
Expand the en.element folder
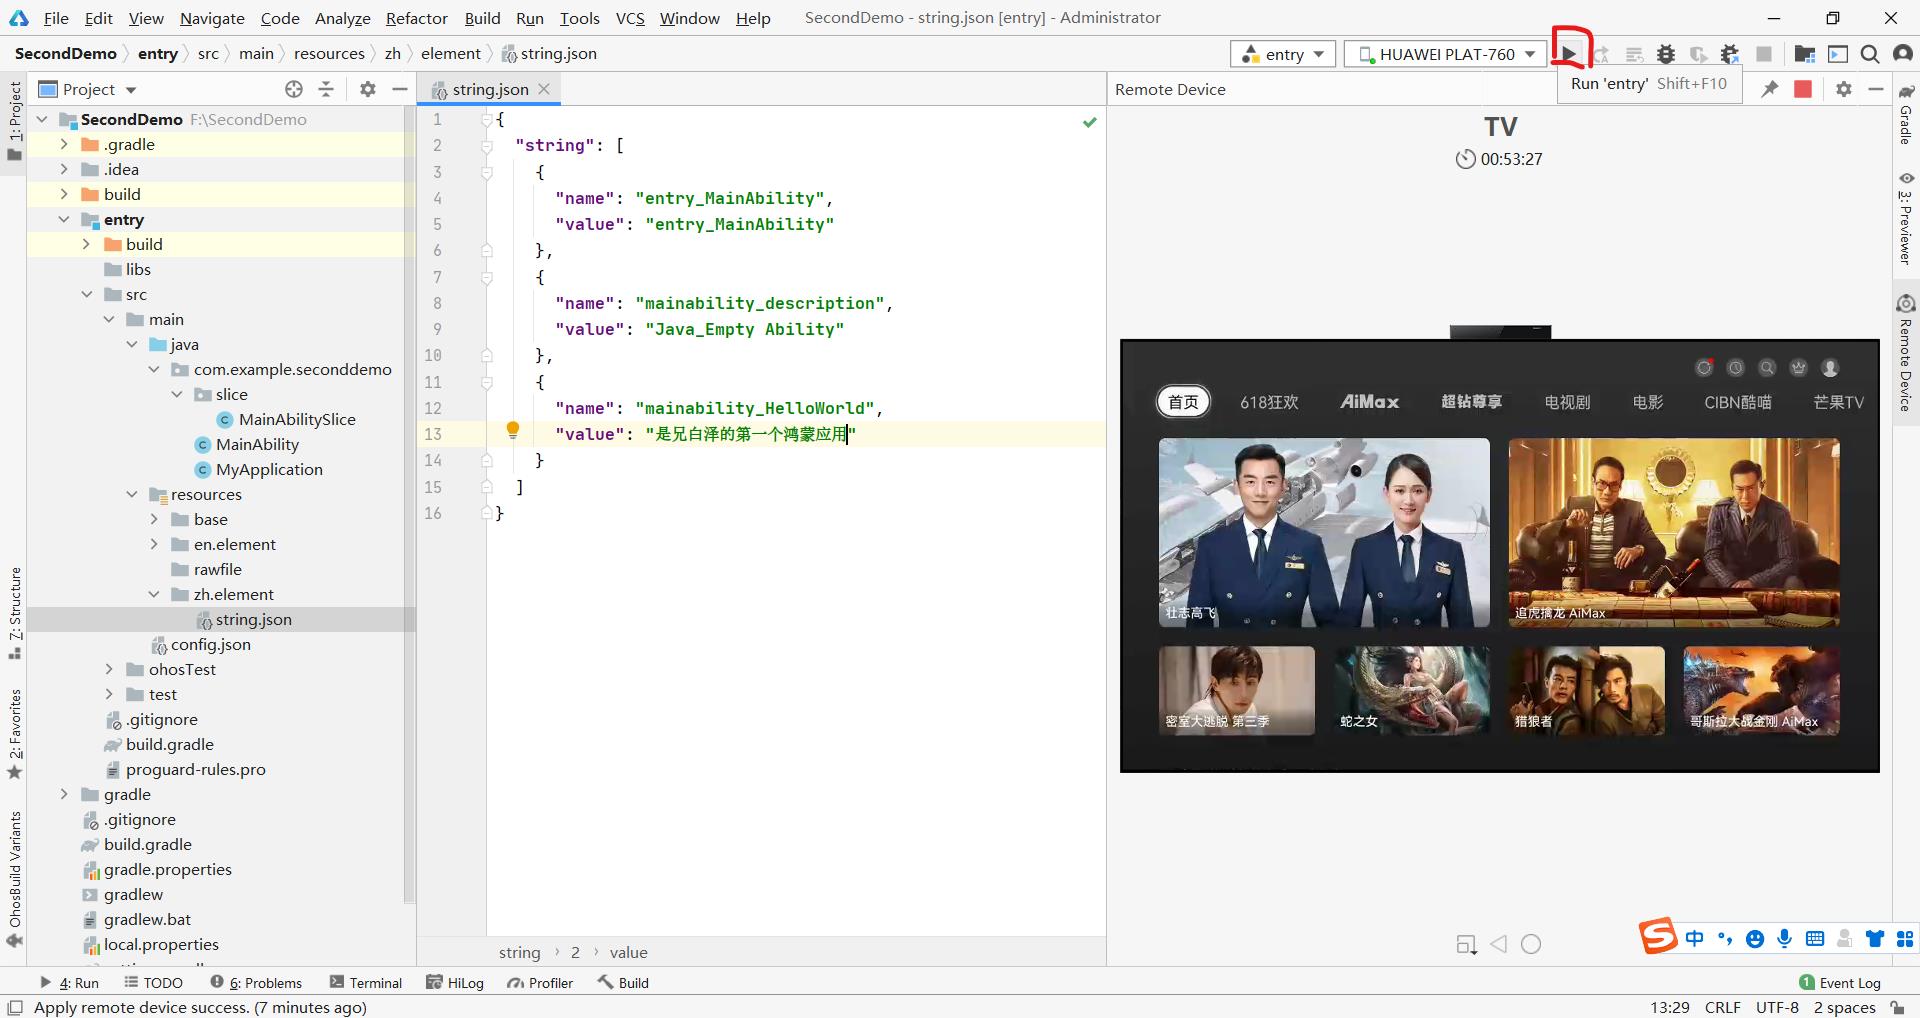[x=154, y=544]
